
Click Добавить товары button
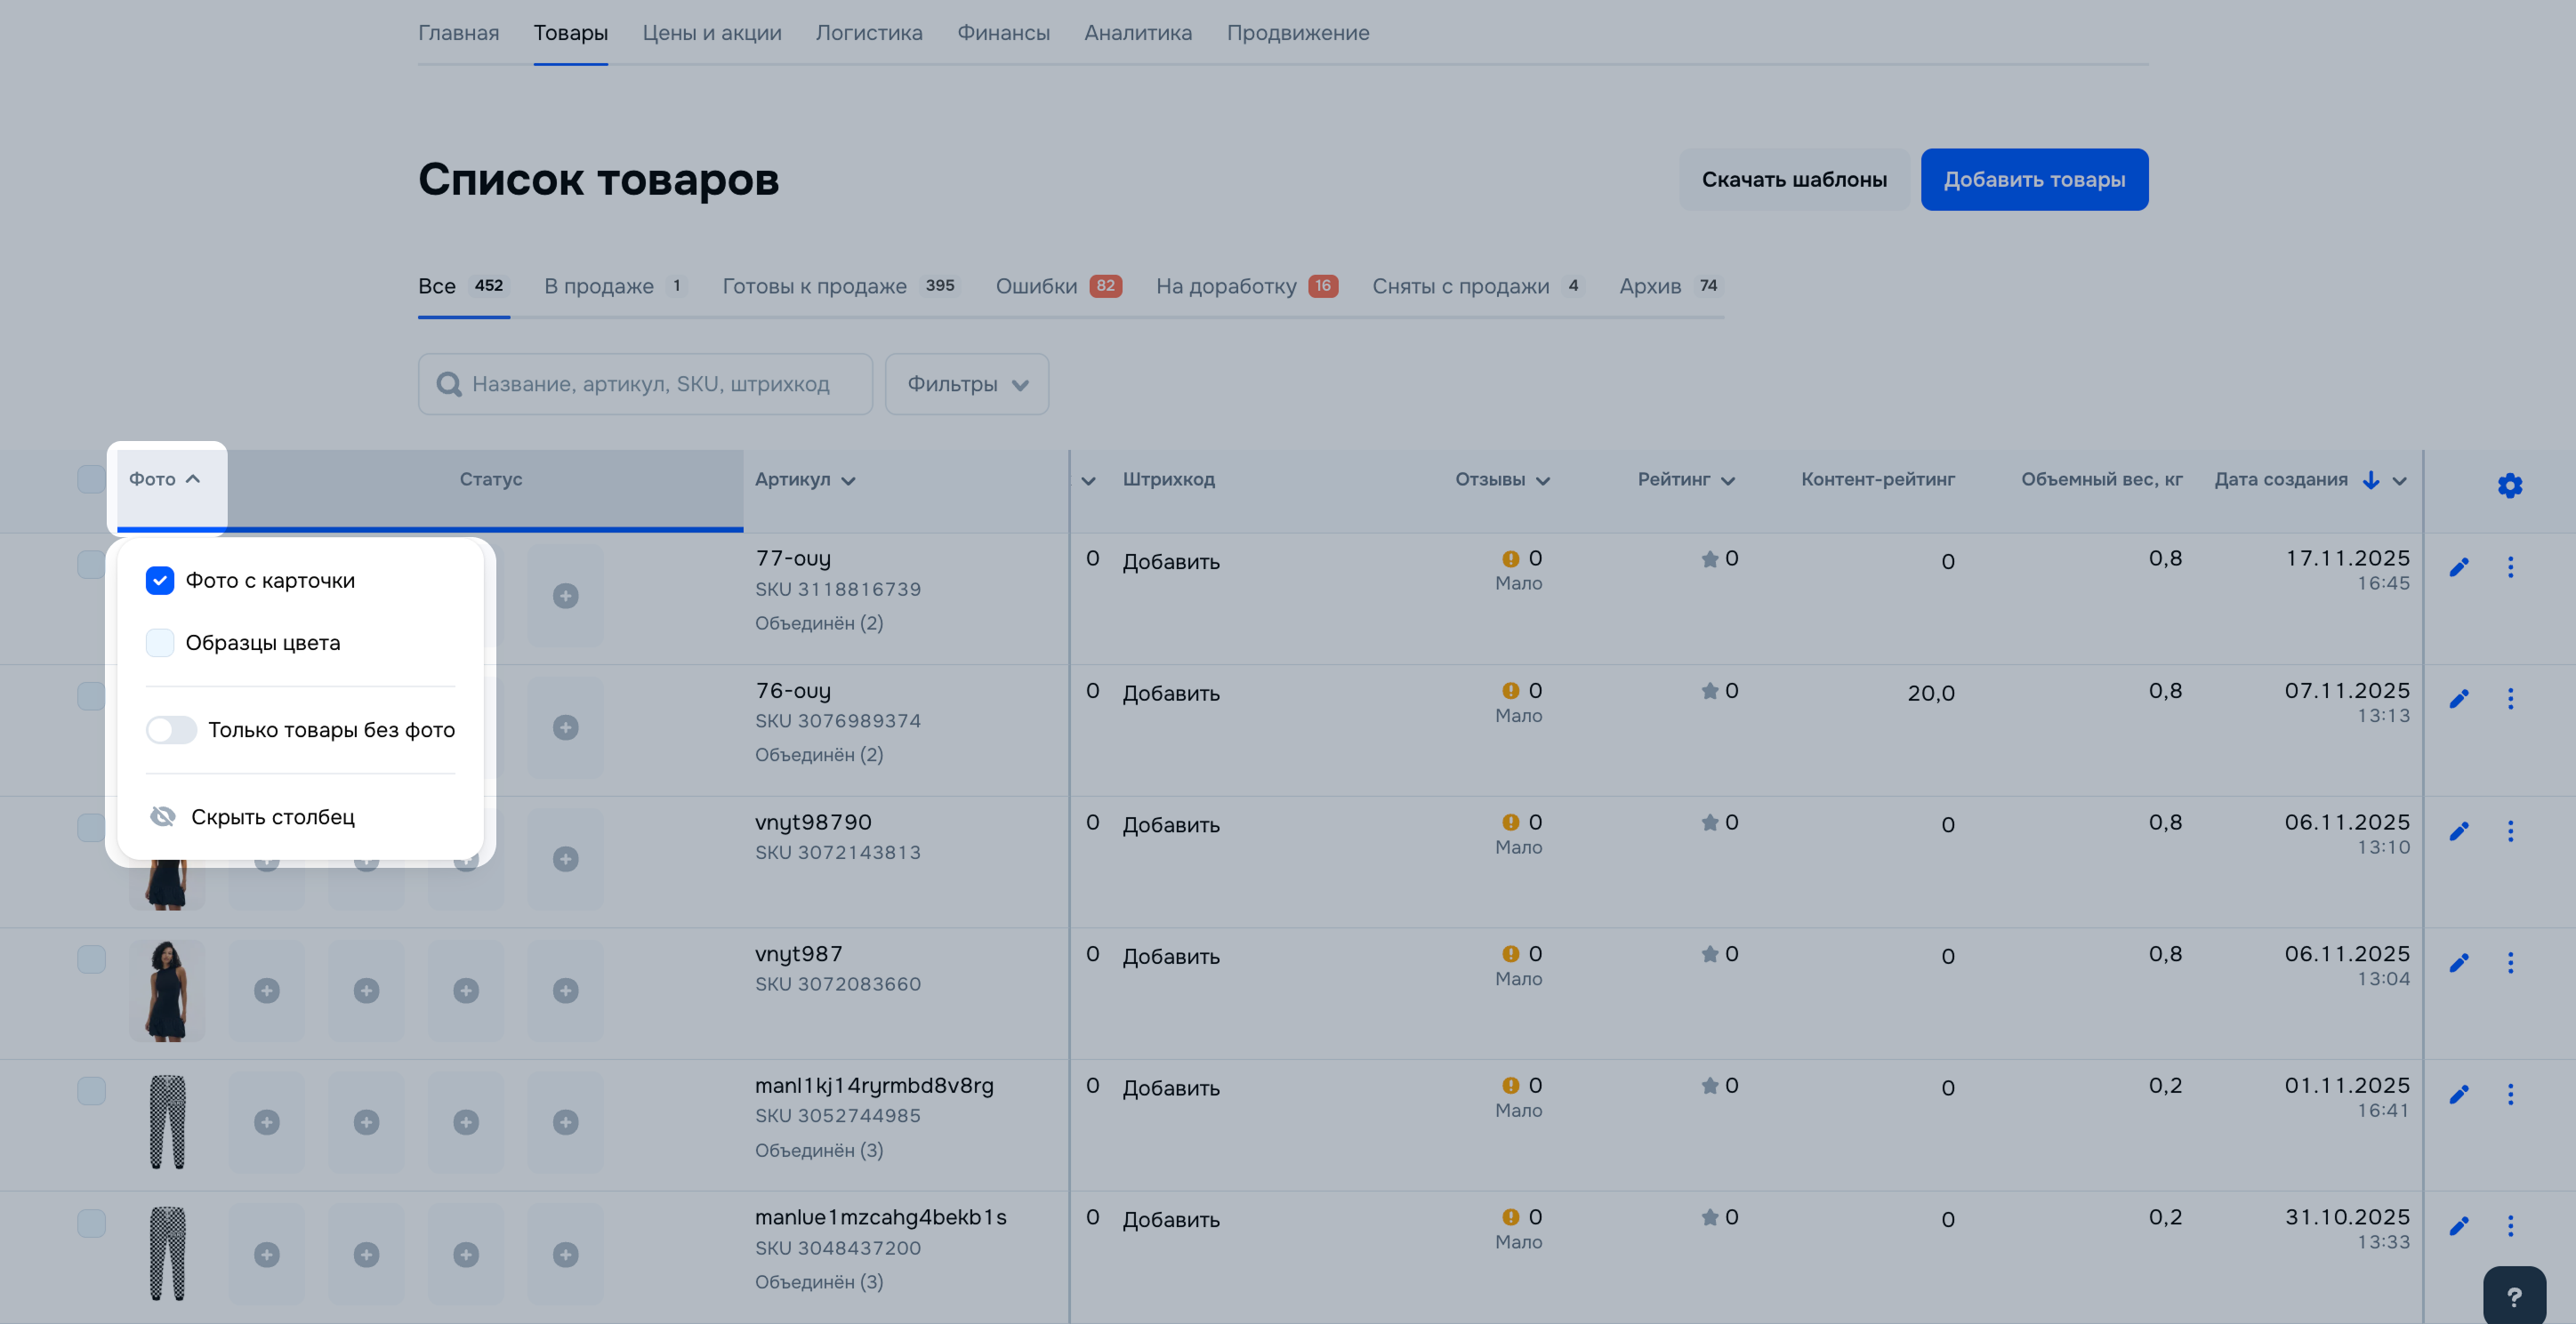pos(2033,180)
